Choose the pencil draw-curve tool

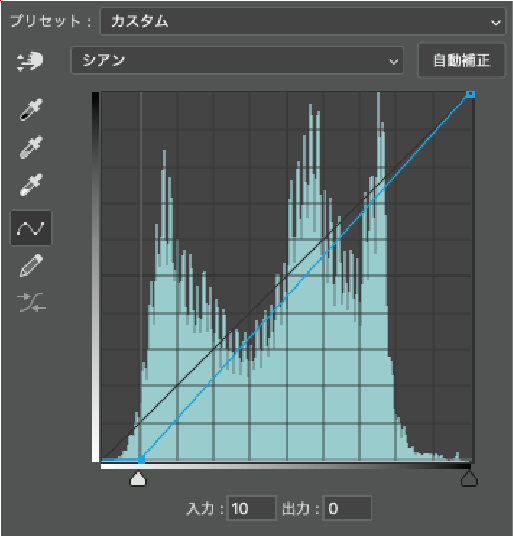coord(31,265)
